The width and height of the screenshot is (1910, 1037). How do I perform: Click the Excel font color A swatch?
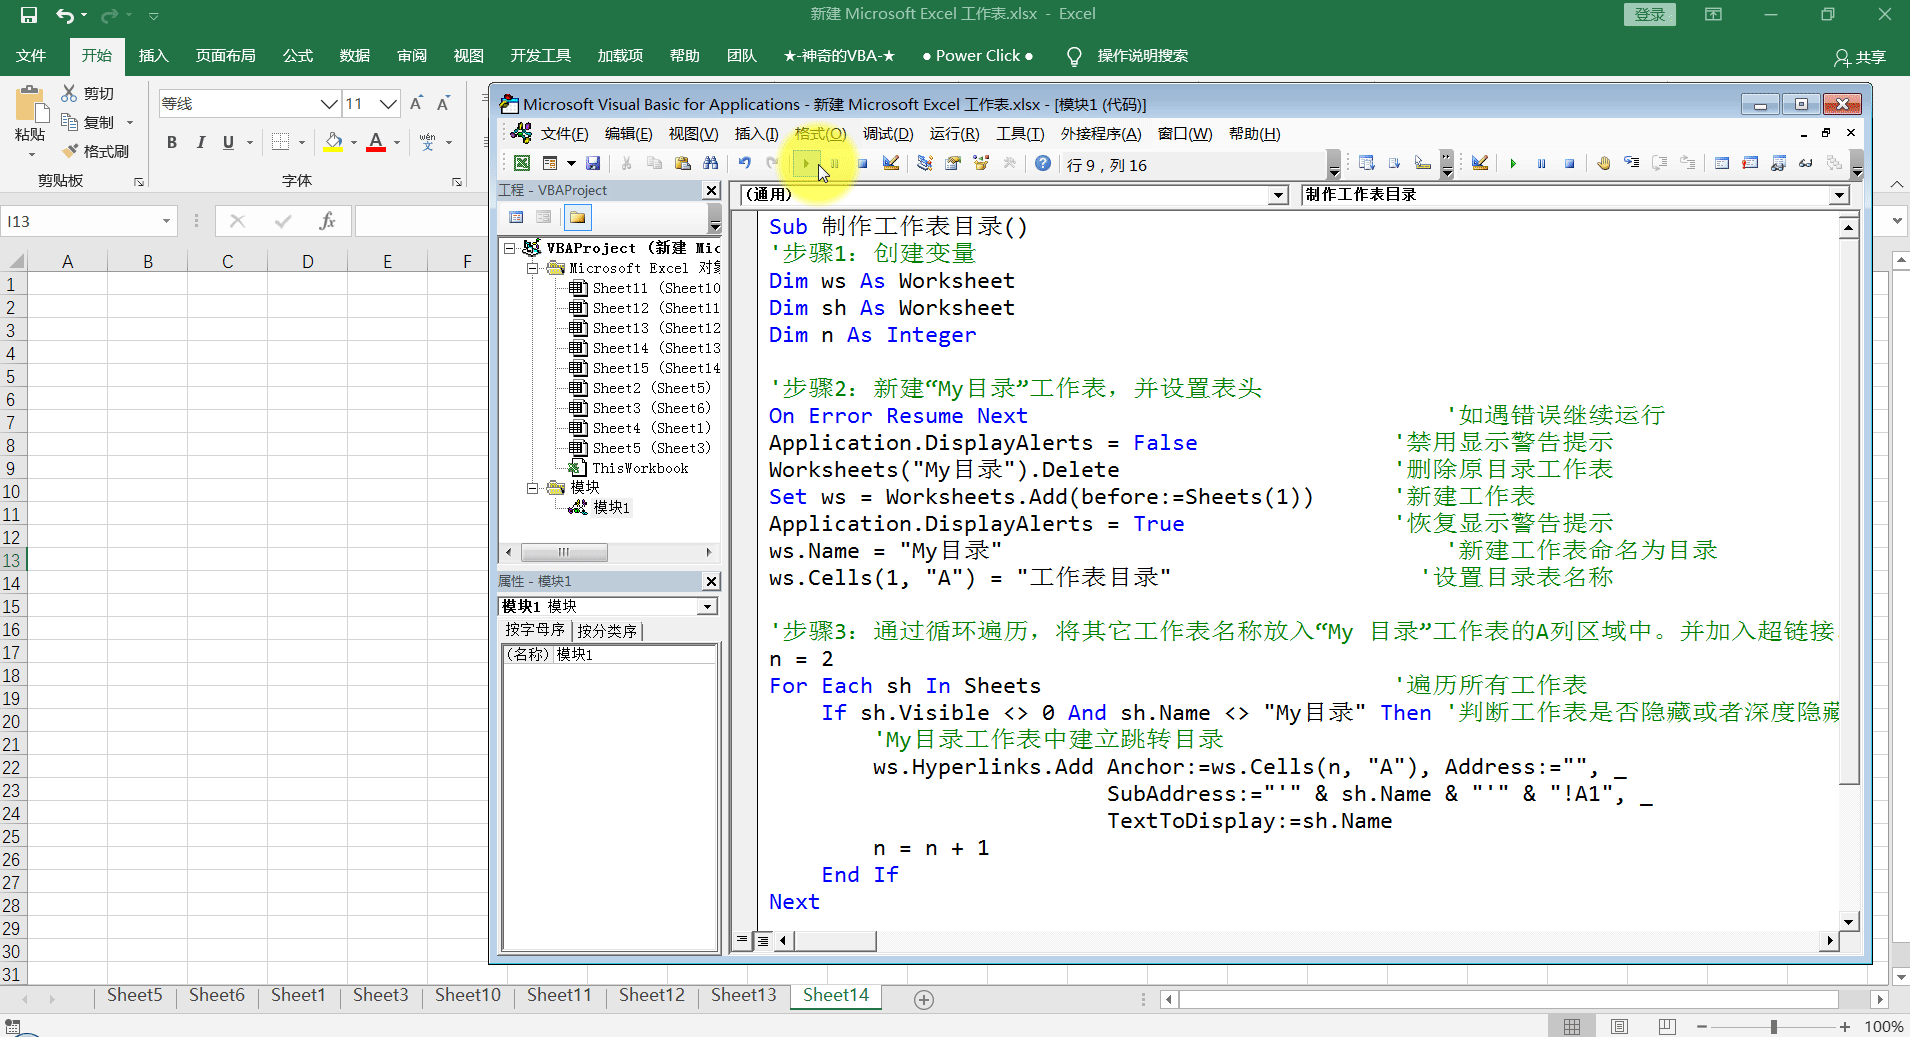[376, 142]
